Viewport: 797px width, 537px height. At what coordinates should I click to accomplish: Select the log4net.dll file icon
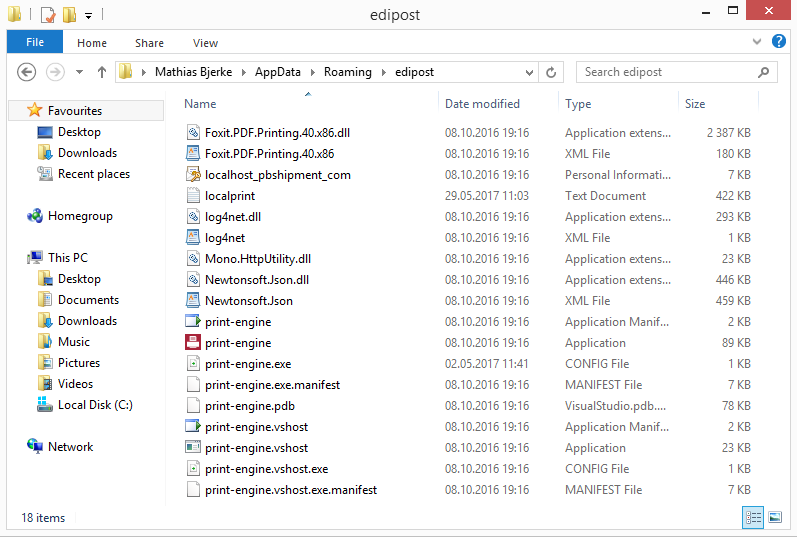(x=193, y=217)
